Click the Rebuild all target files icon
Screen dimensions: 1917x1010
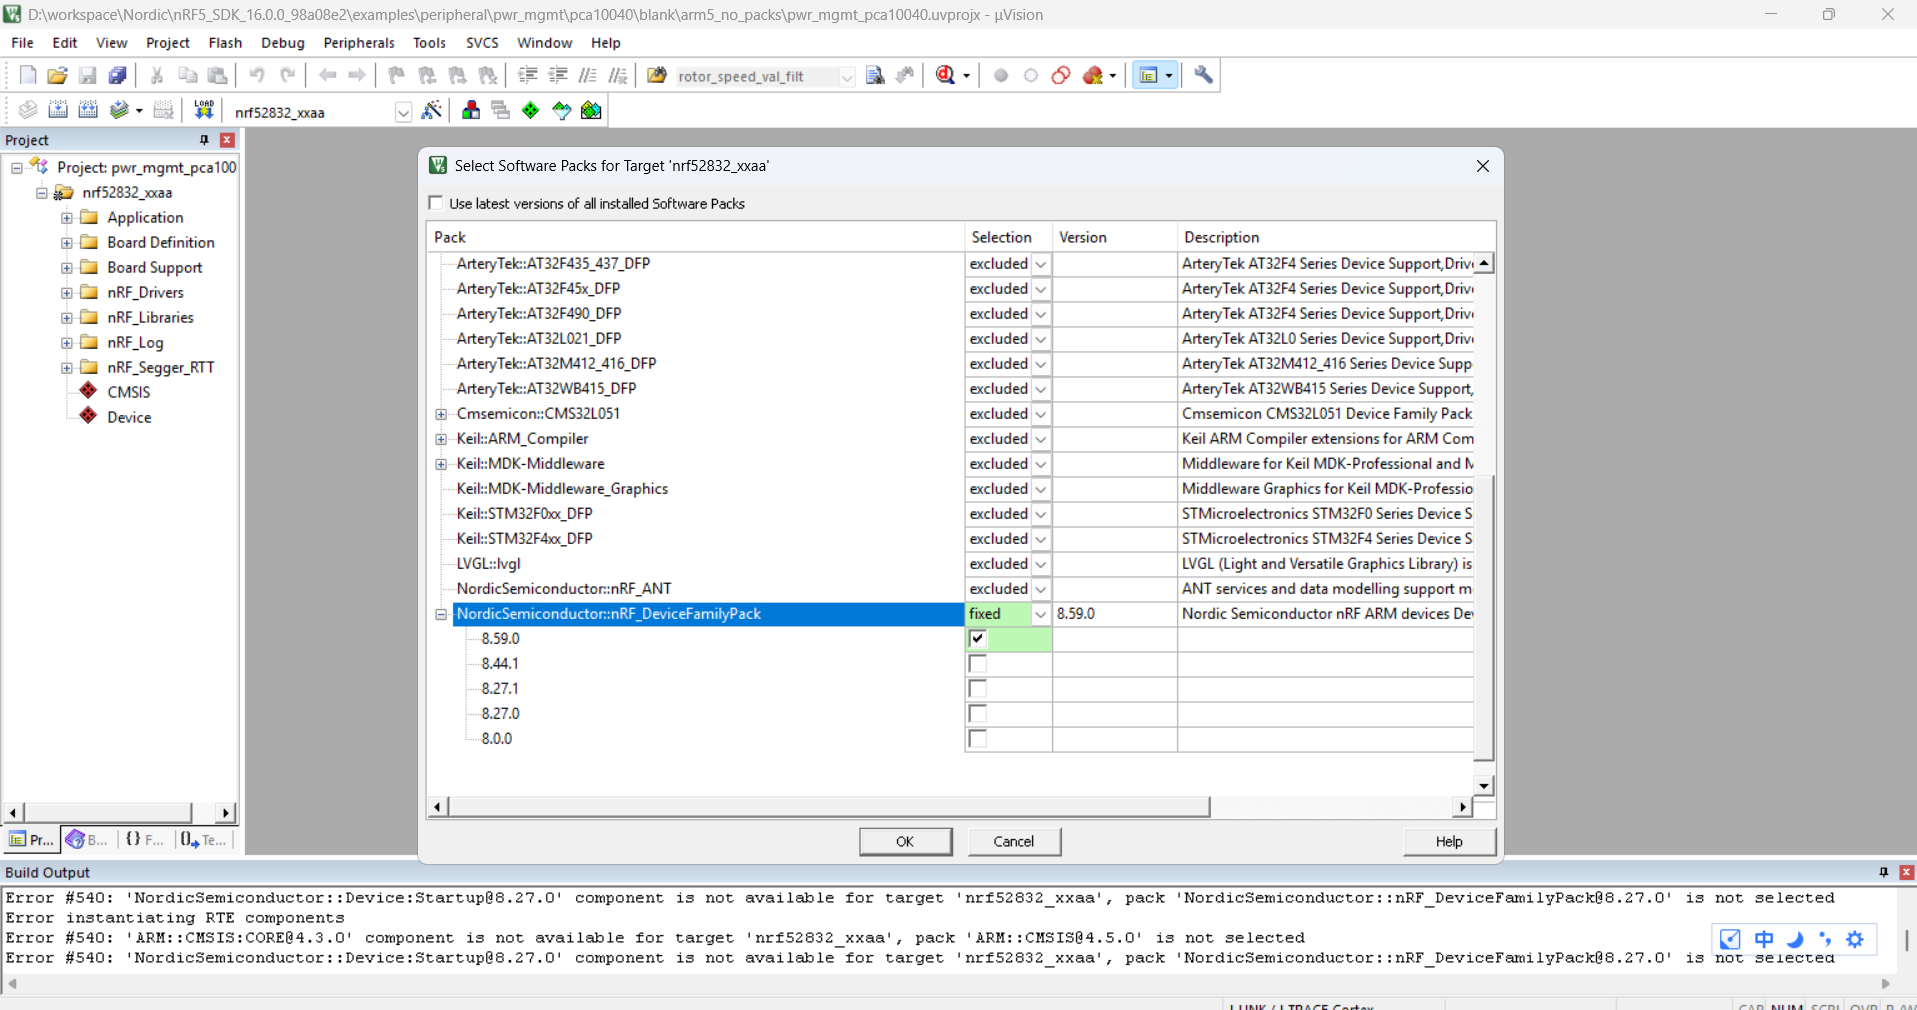point(88,111)
